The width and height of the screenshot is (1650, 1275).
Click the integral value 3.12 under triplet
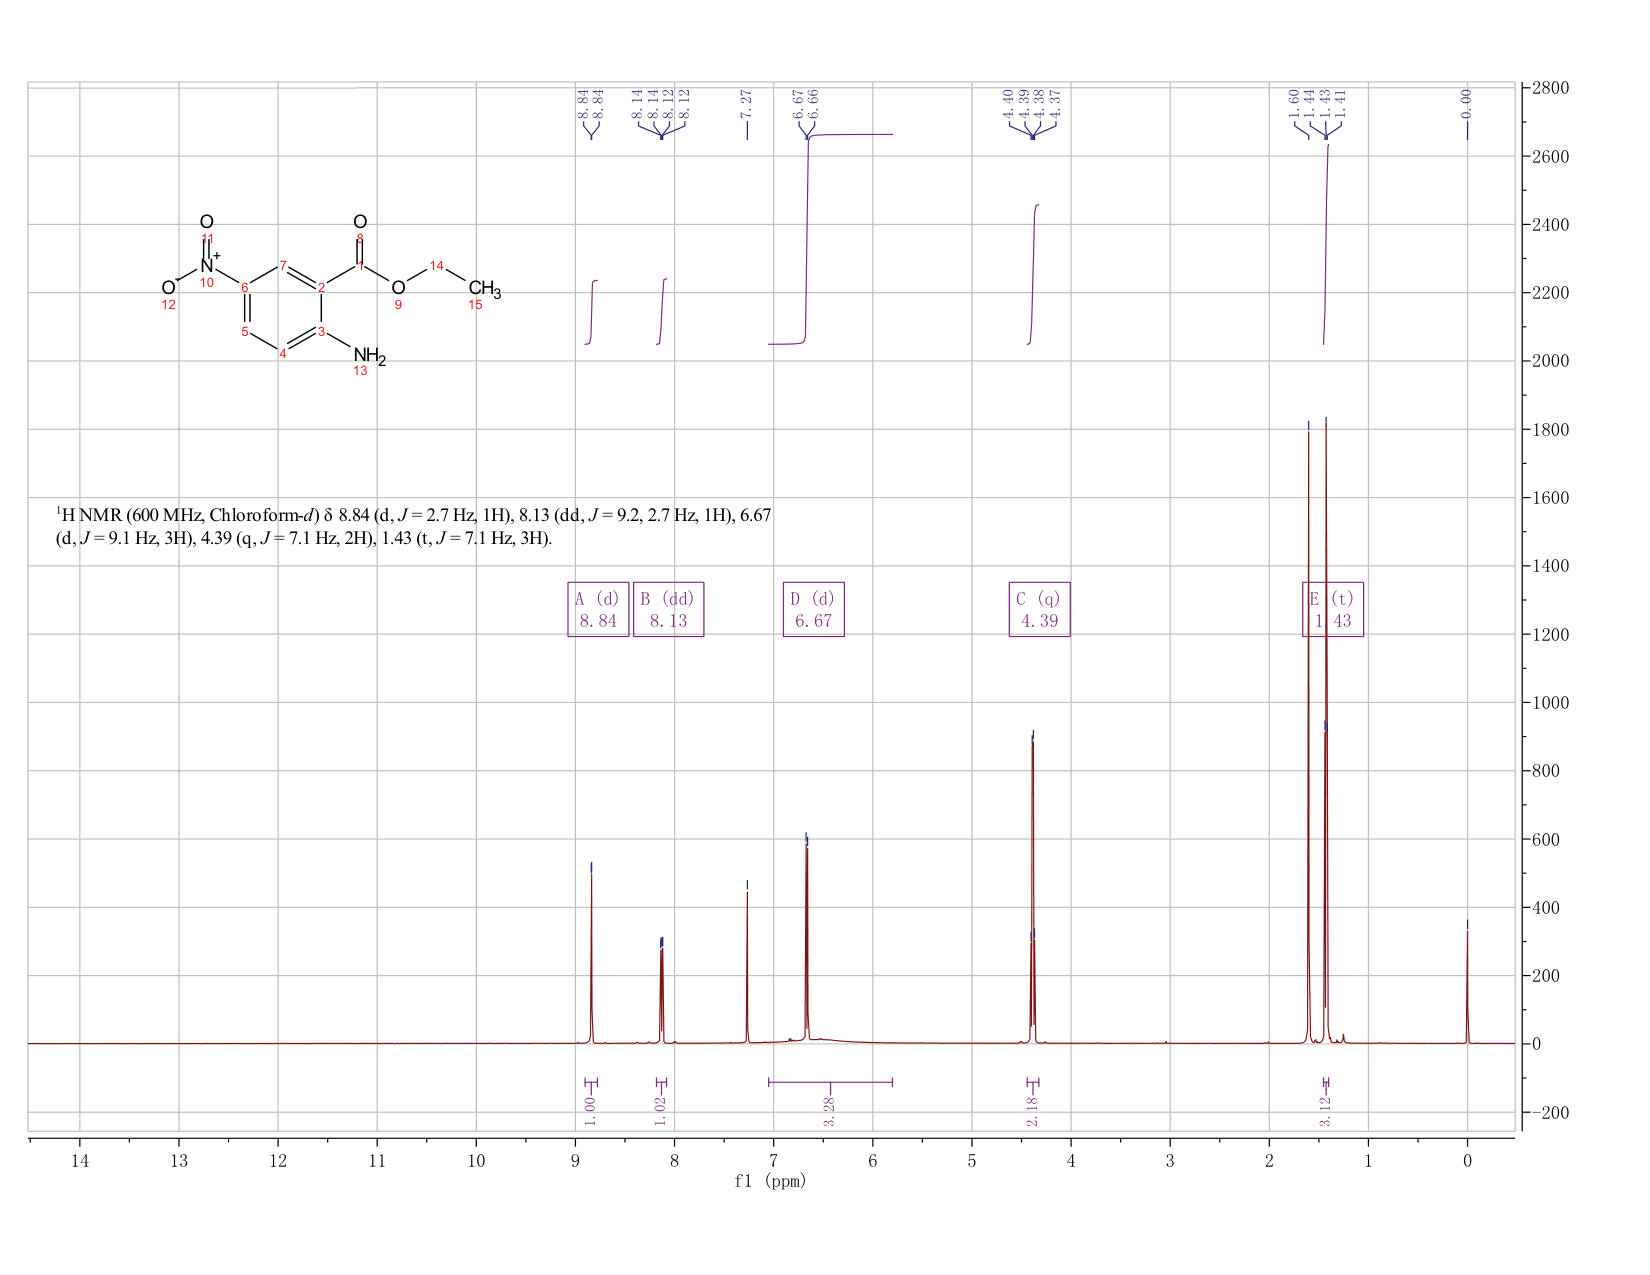coord(1325,1110)
